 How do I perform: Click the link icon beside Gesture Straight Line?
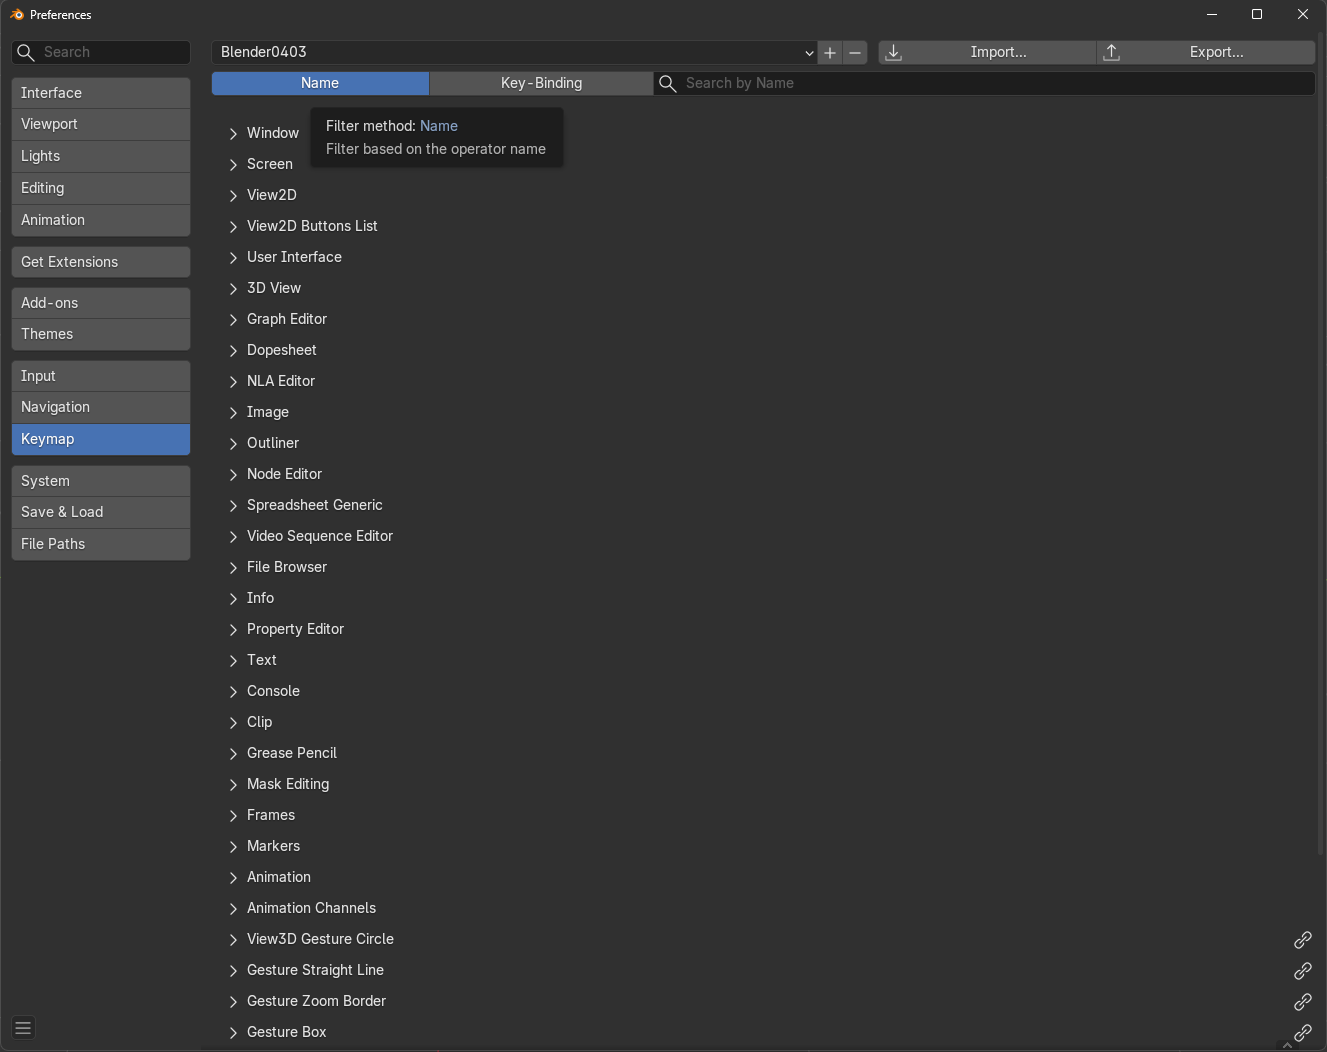[1302, 971]
